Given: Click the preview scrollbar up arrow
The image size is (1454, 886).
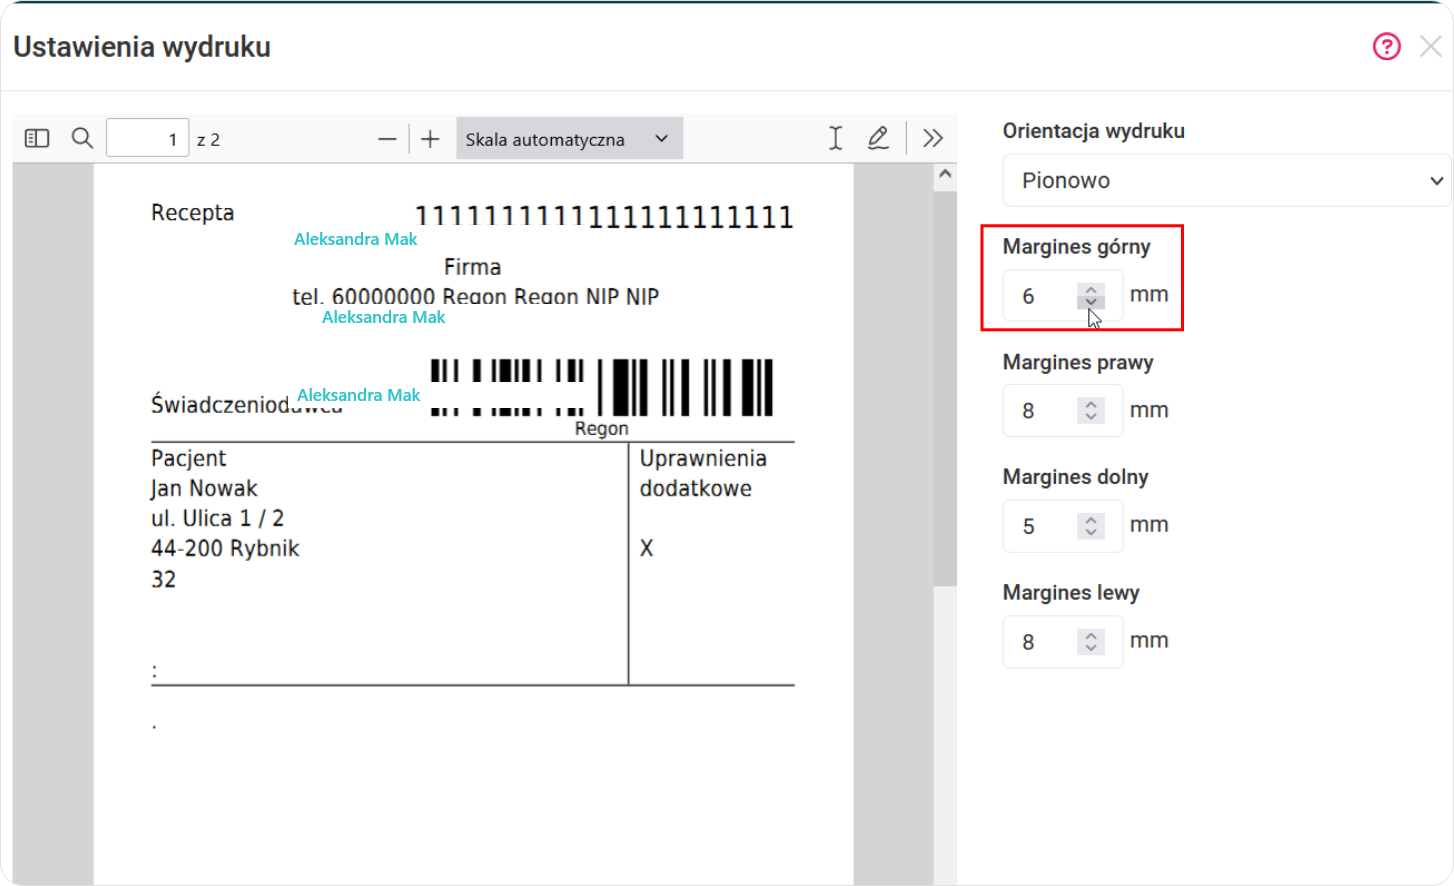Looking at the screenshot, I should pyautogui.click(x=945, y=176).
